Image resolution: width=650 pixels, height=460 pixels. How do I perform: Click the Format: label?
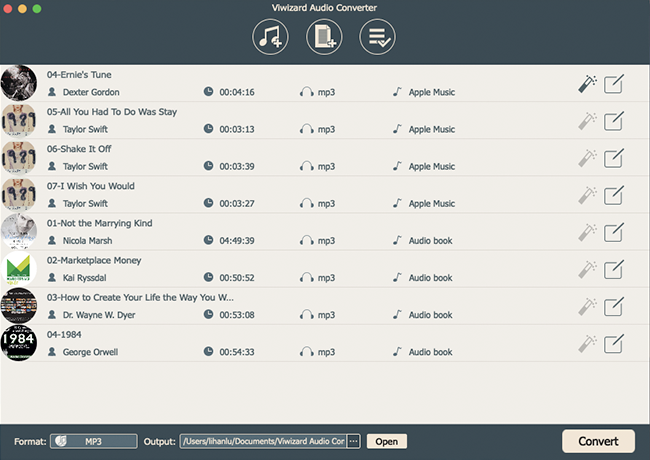tap(30, 442)
